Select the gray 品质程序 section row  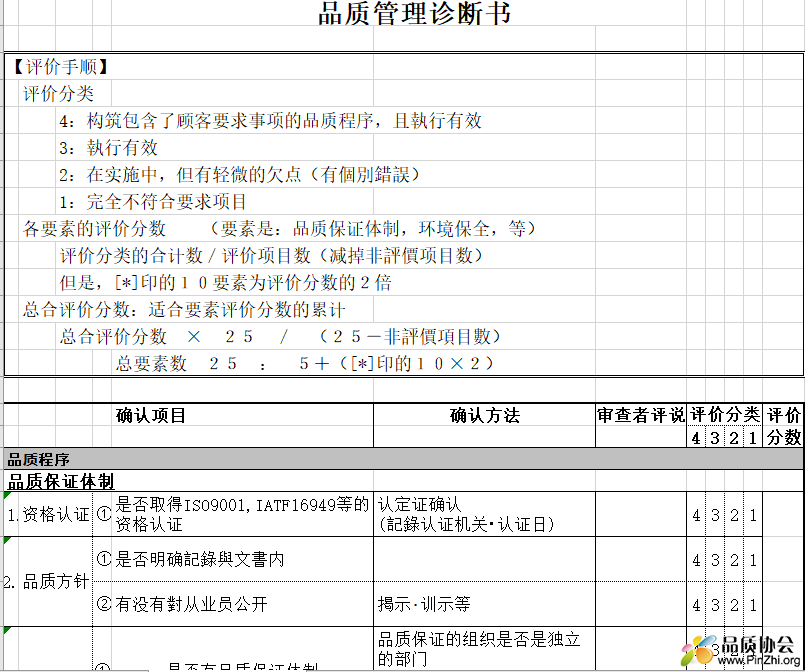click(x=404, y=459)
